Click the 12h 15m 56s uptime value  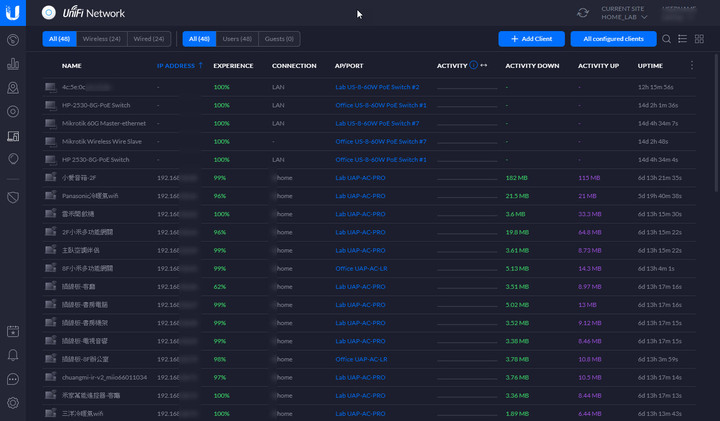656,87
